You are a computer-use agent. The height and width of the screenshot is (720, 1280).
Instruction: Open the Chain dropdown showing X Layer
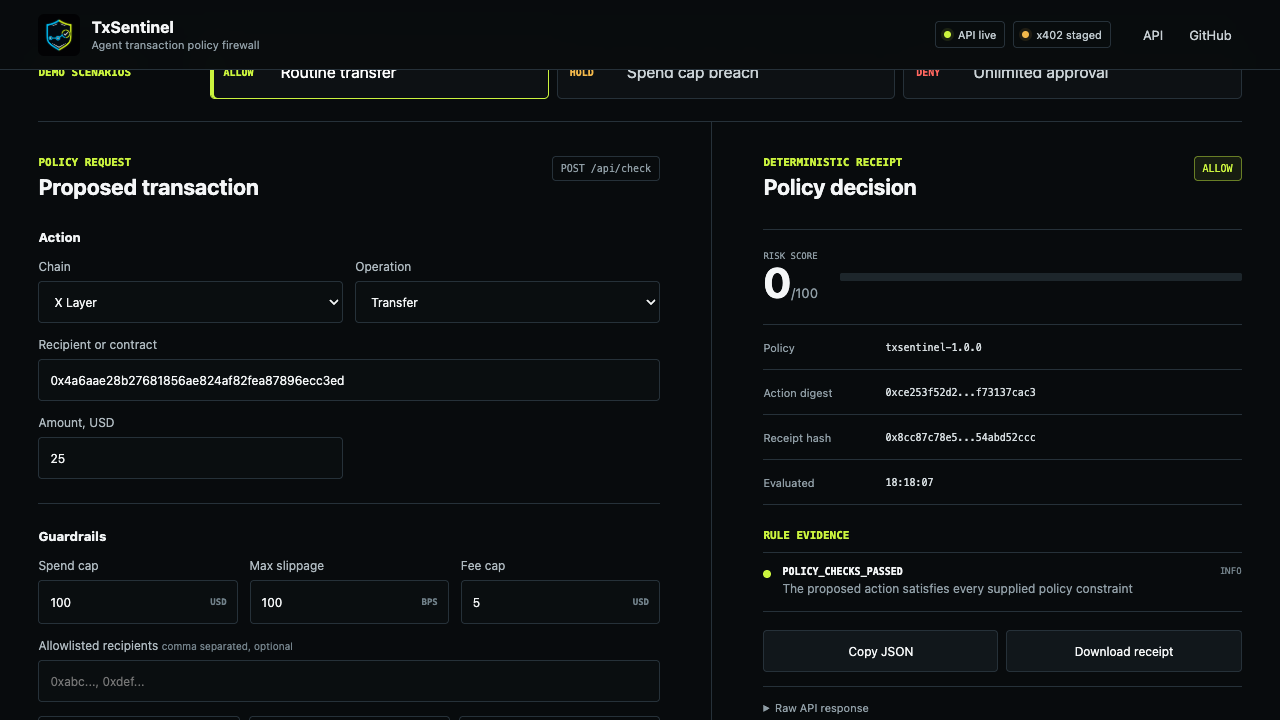190,302
